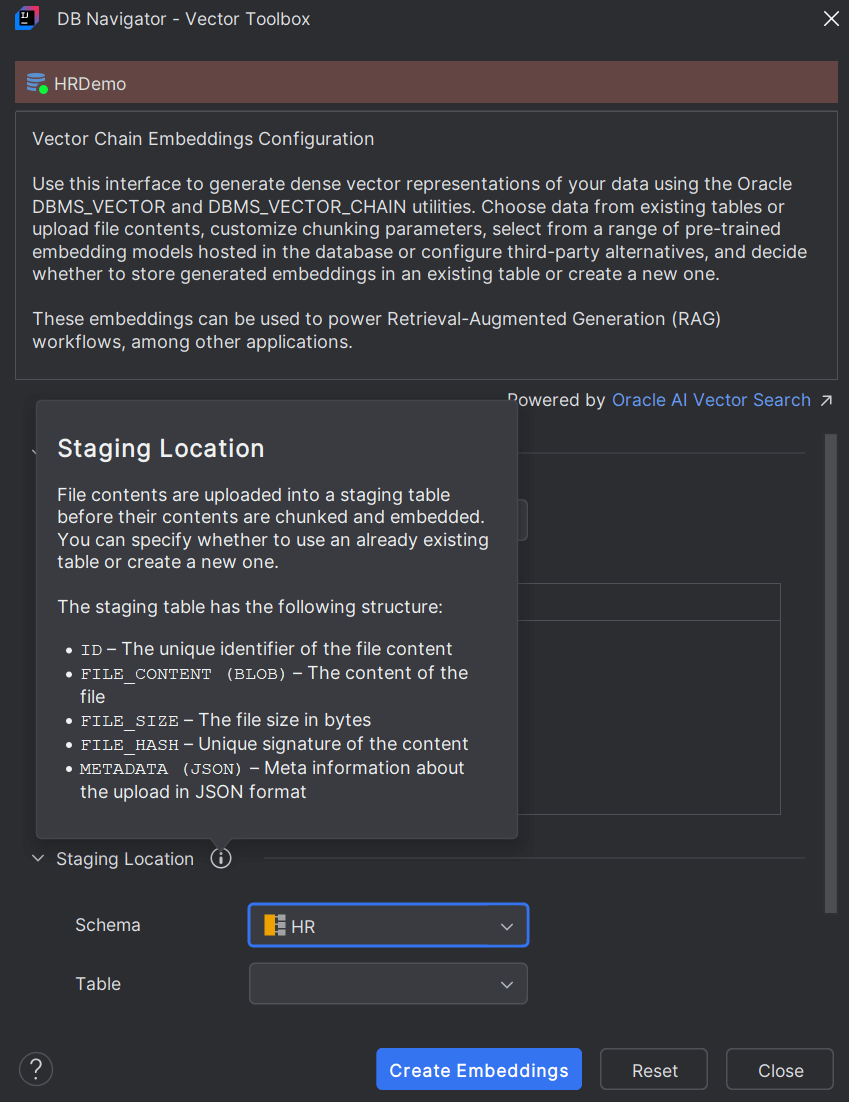Open the Oracle AI Vector Search link
The height and width of the screenshot is (1102, 849).
pos(711,400)
